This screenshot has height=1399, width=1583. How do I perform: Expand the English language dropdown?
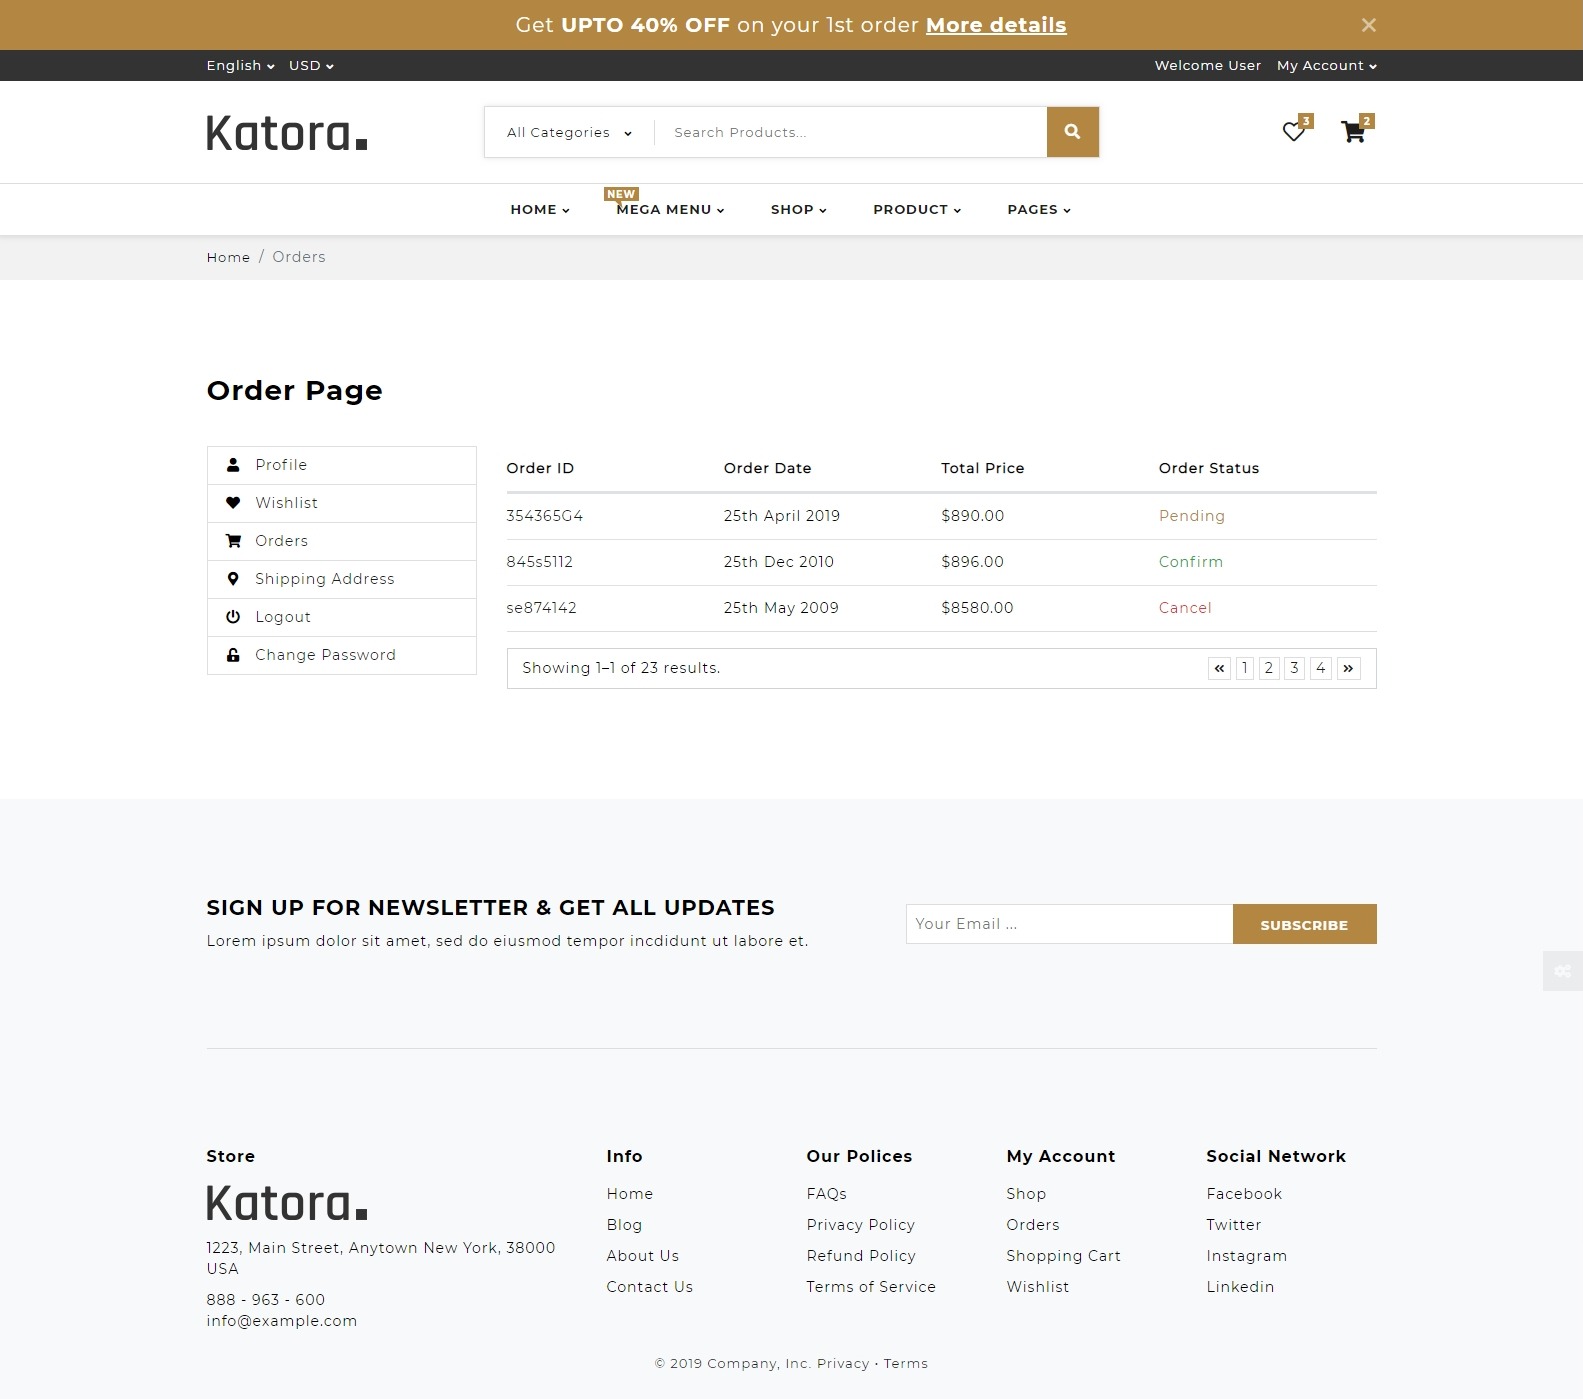(x=240, y=66)
